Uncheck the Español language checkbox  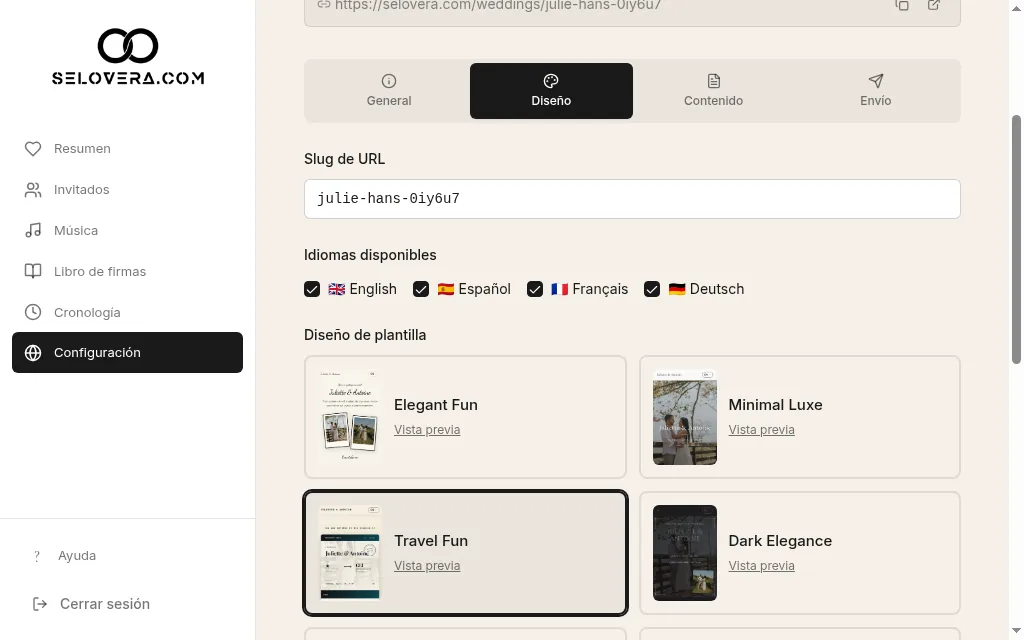421,289
